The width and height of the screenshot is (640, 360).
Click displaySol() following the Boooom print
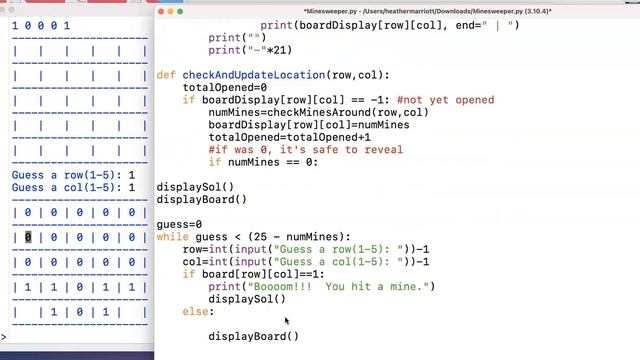tap(247, 299)
